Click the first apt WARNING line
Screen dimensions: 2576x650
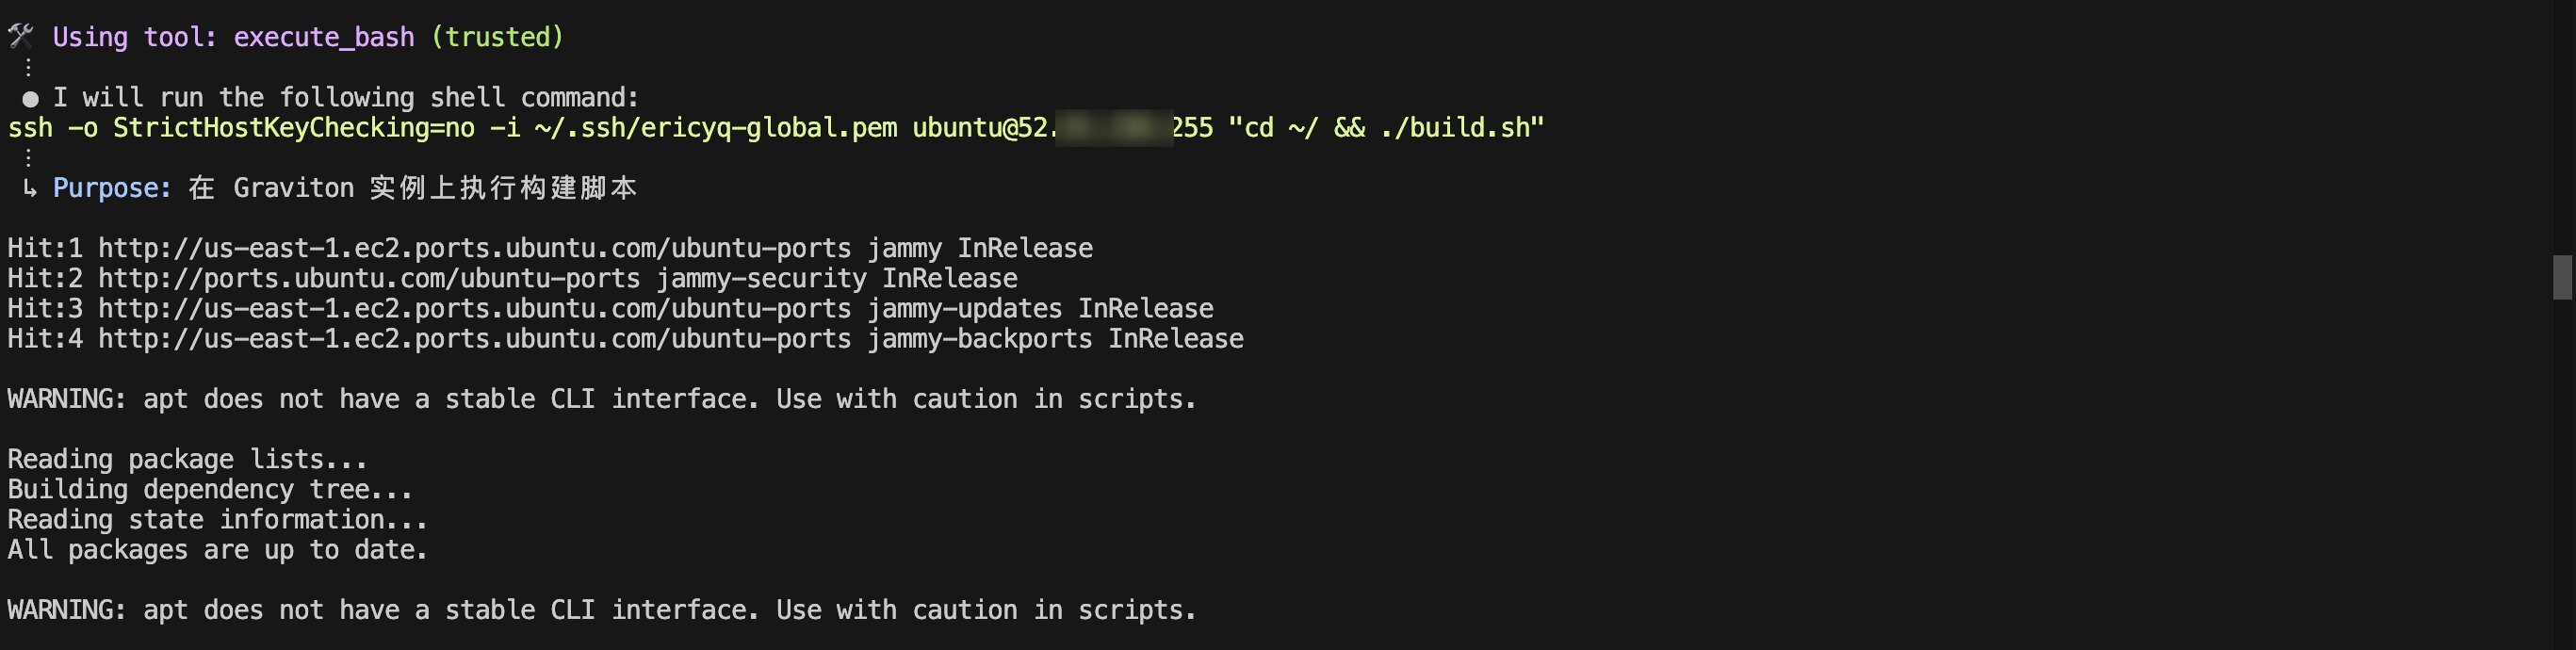[x=601, y=399]
